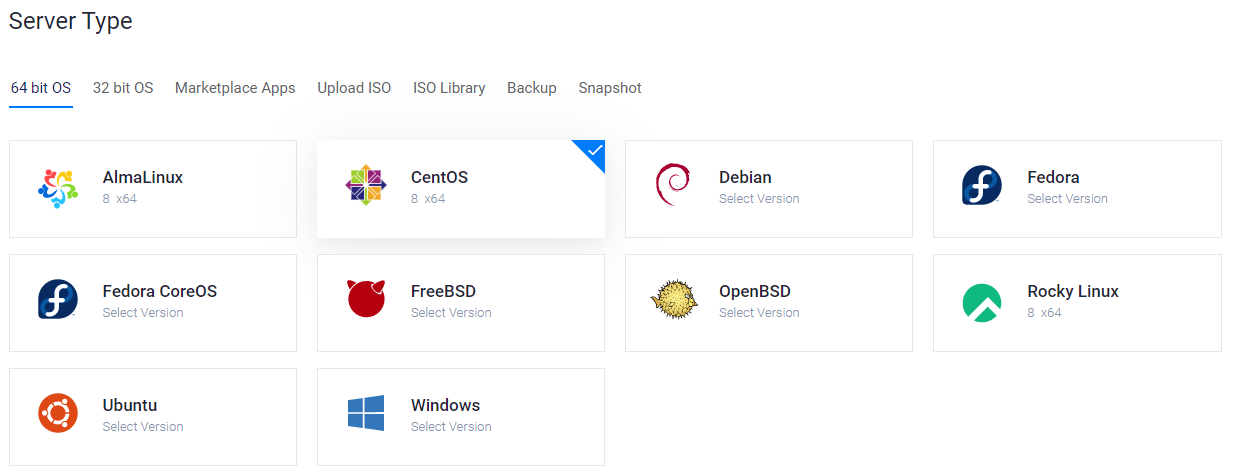This screenshot has width=1233, height=476.
Task: Open Debian's Select Version dropdown
Action: [759, 199]
